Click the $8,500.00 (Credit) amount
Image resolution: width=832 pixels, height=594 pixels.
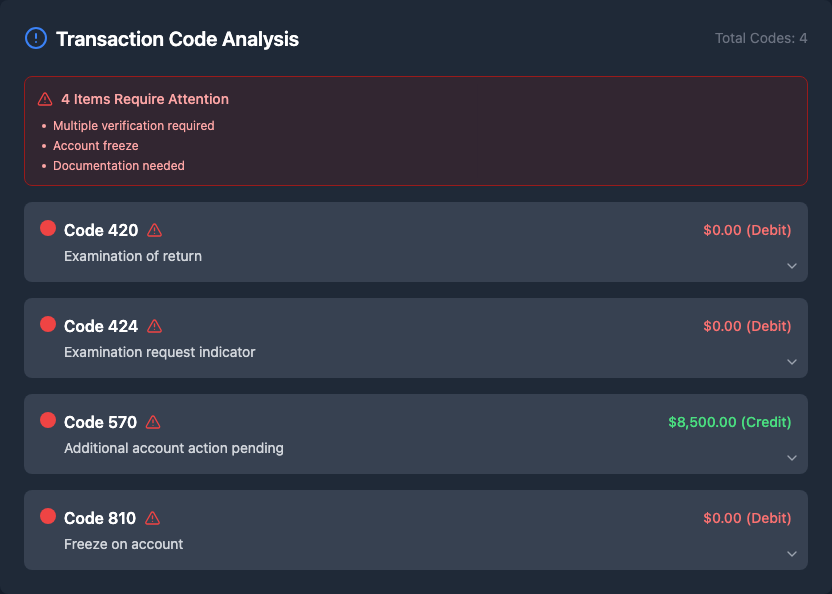(729, 422)
